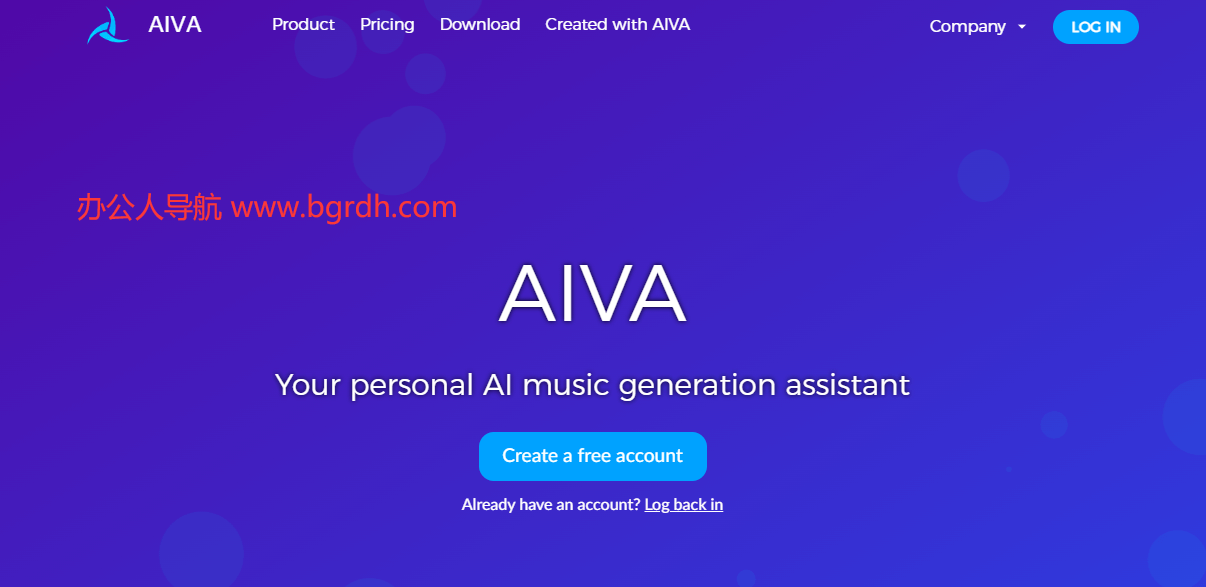The width and height of the screenshot is (1206, 587).
Task: Click the small bubble under Download link
Action: pos(425,74)
